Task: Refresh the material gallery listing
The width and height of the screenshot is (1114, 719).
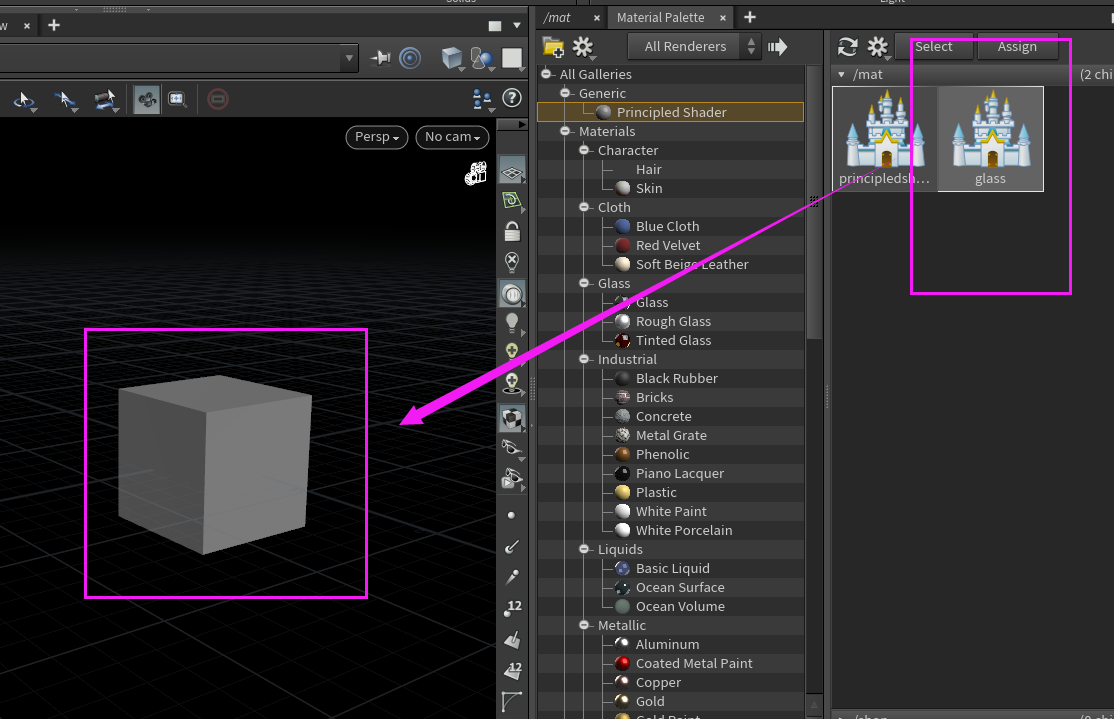Action: click(846, 46)
